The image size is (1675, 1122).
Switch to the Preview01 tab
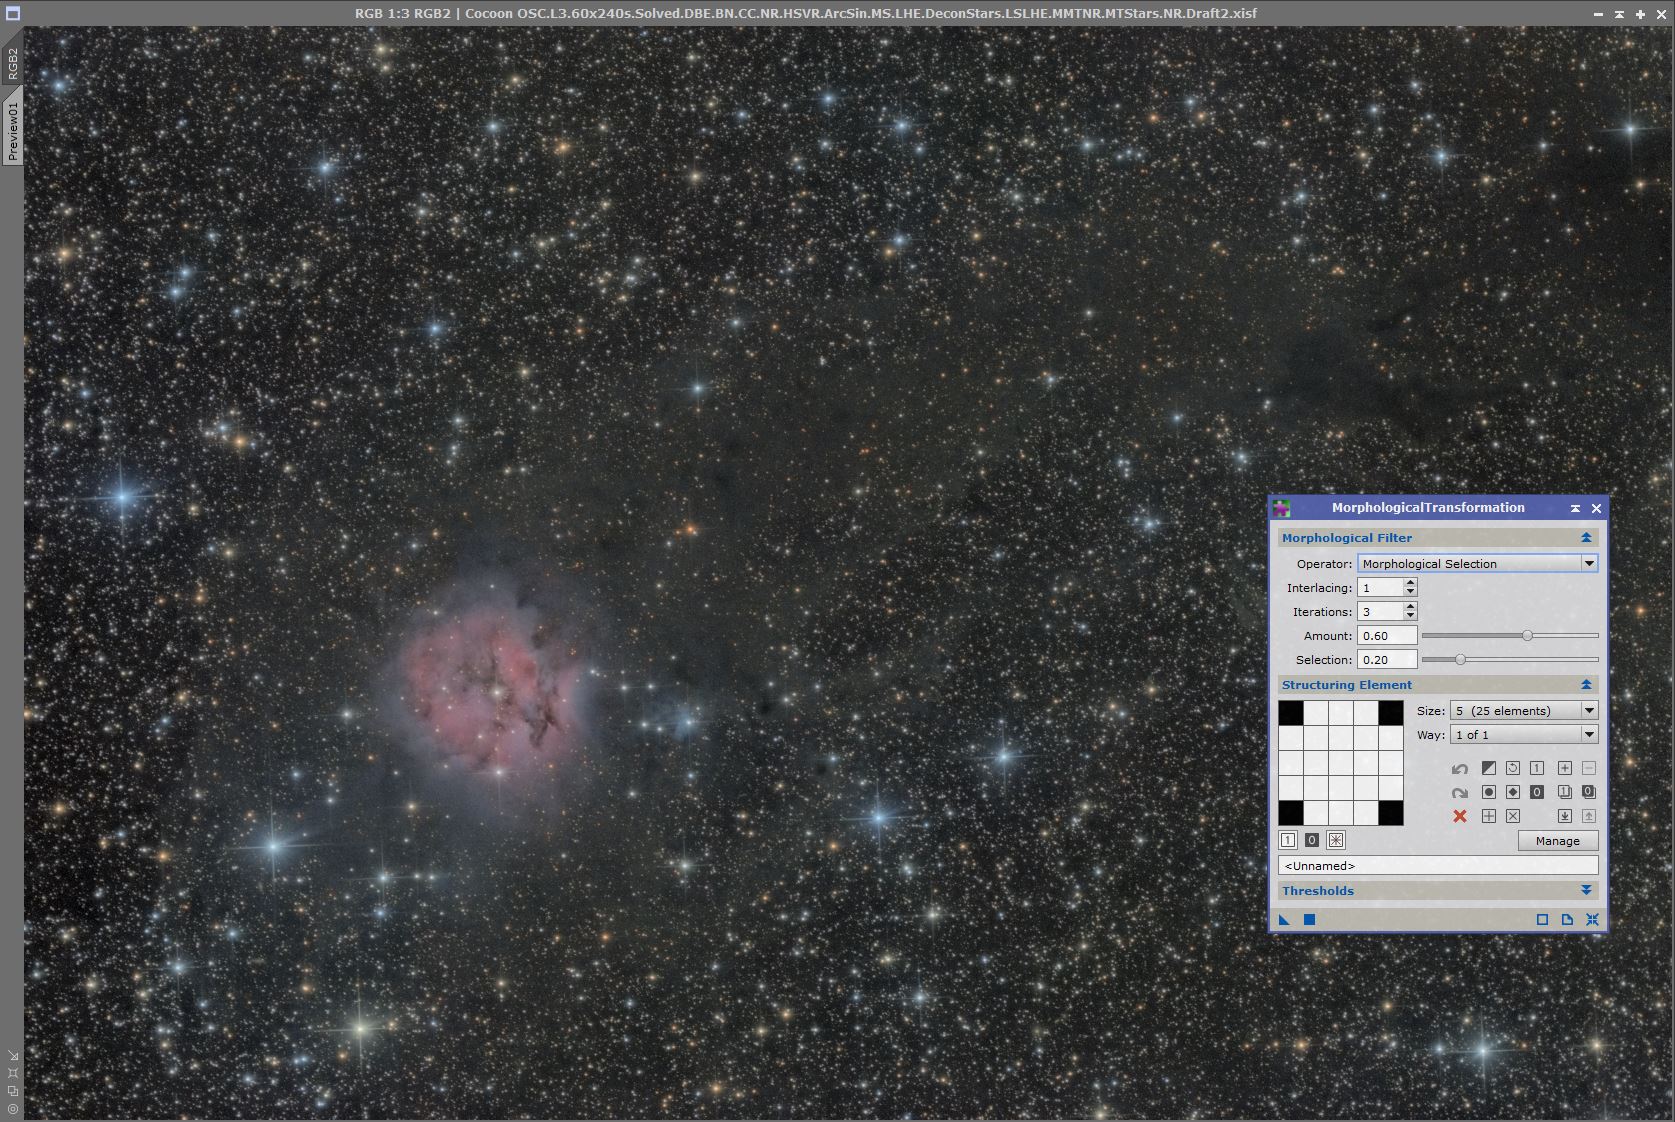coord(13,131)
